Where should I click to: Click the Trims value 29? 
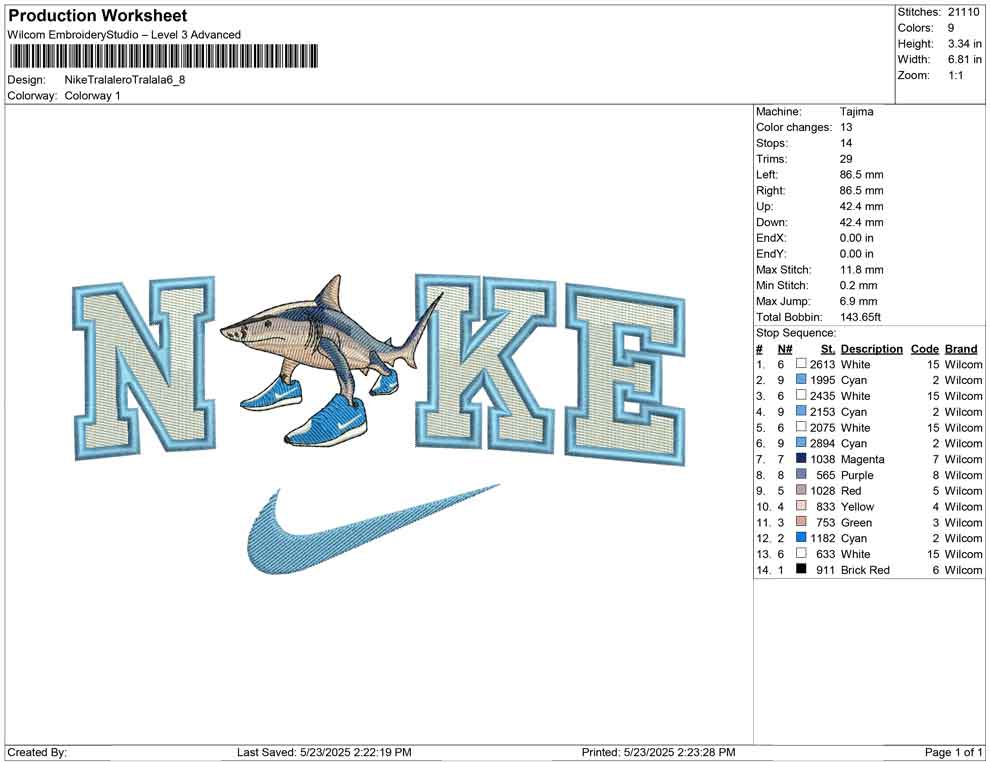tap(845, 158)
